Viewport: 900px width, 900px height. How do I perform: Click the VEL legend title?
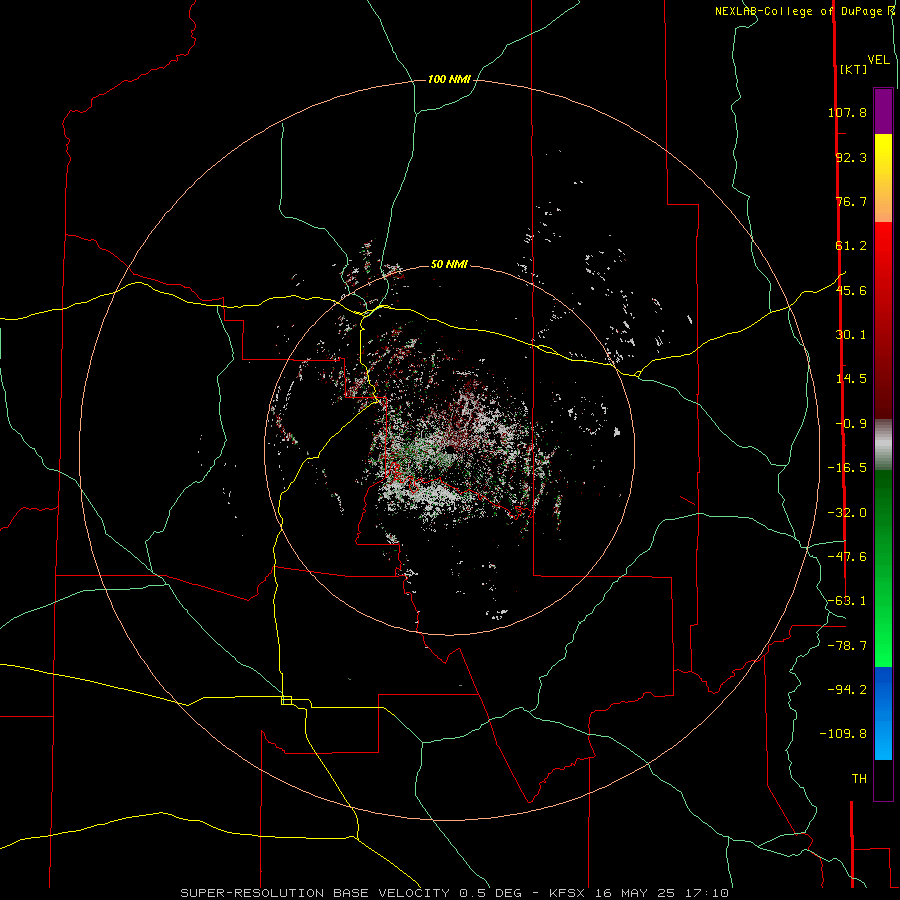(x=878, y=60)
